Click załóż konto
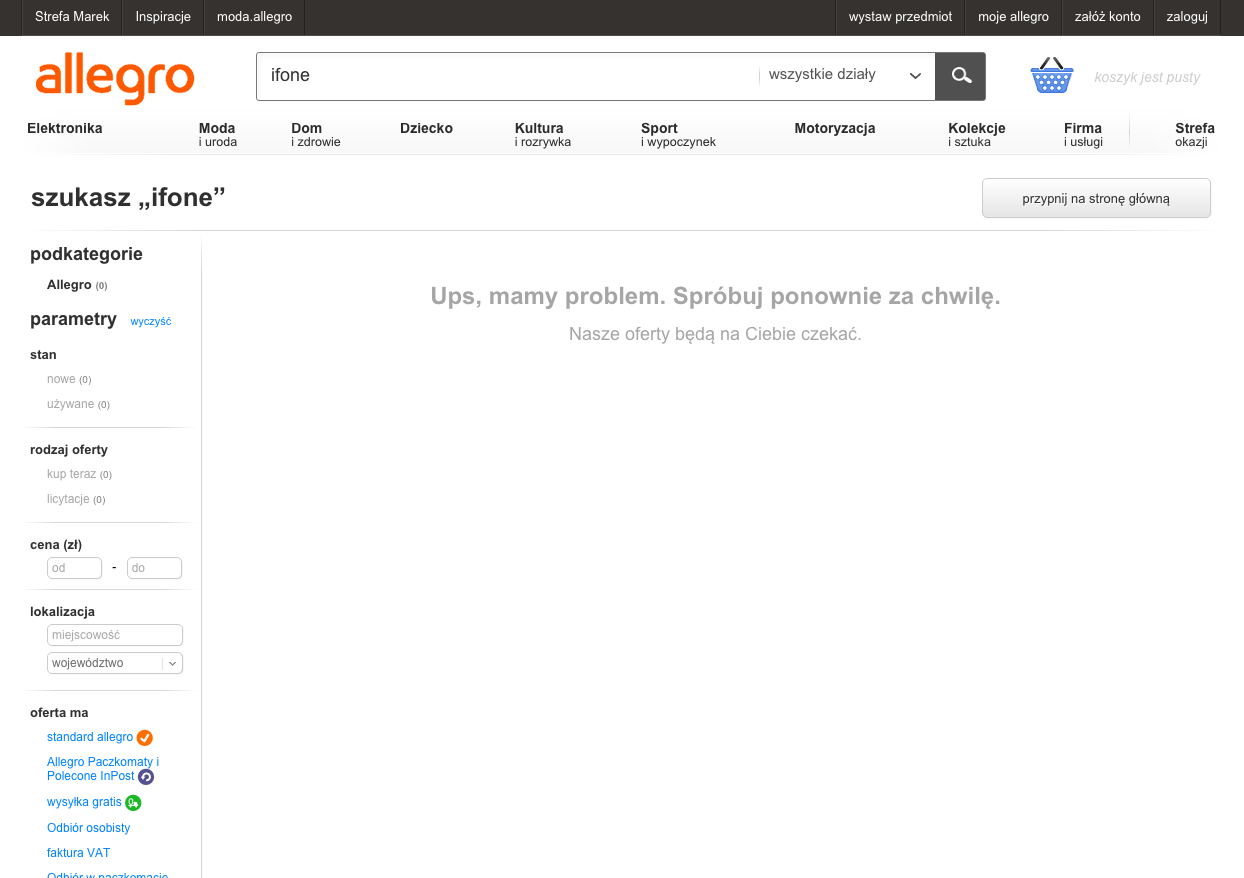The height and width of the screenshot is (878, 1244). tap(1107, 17)
